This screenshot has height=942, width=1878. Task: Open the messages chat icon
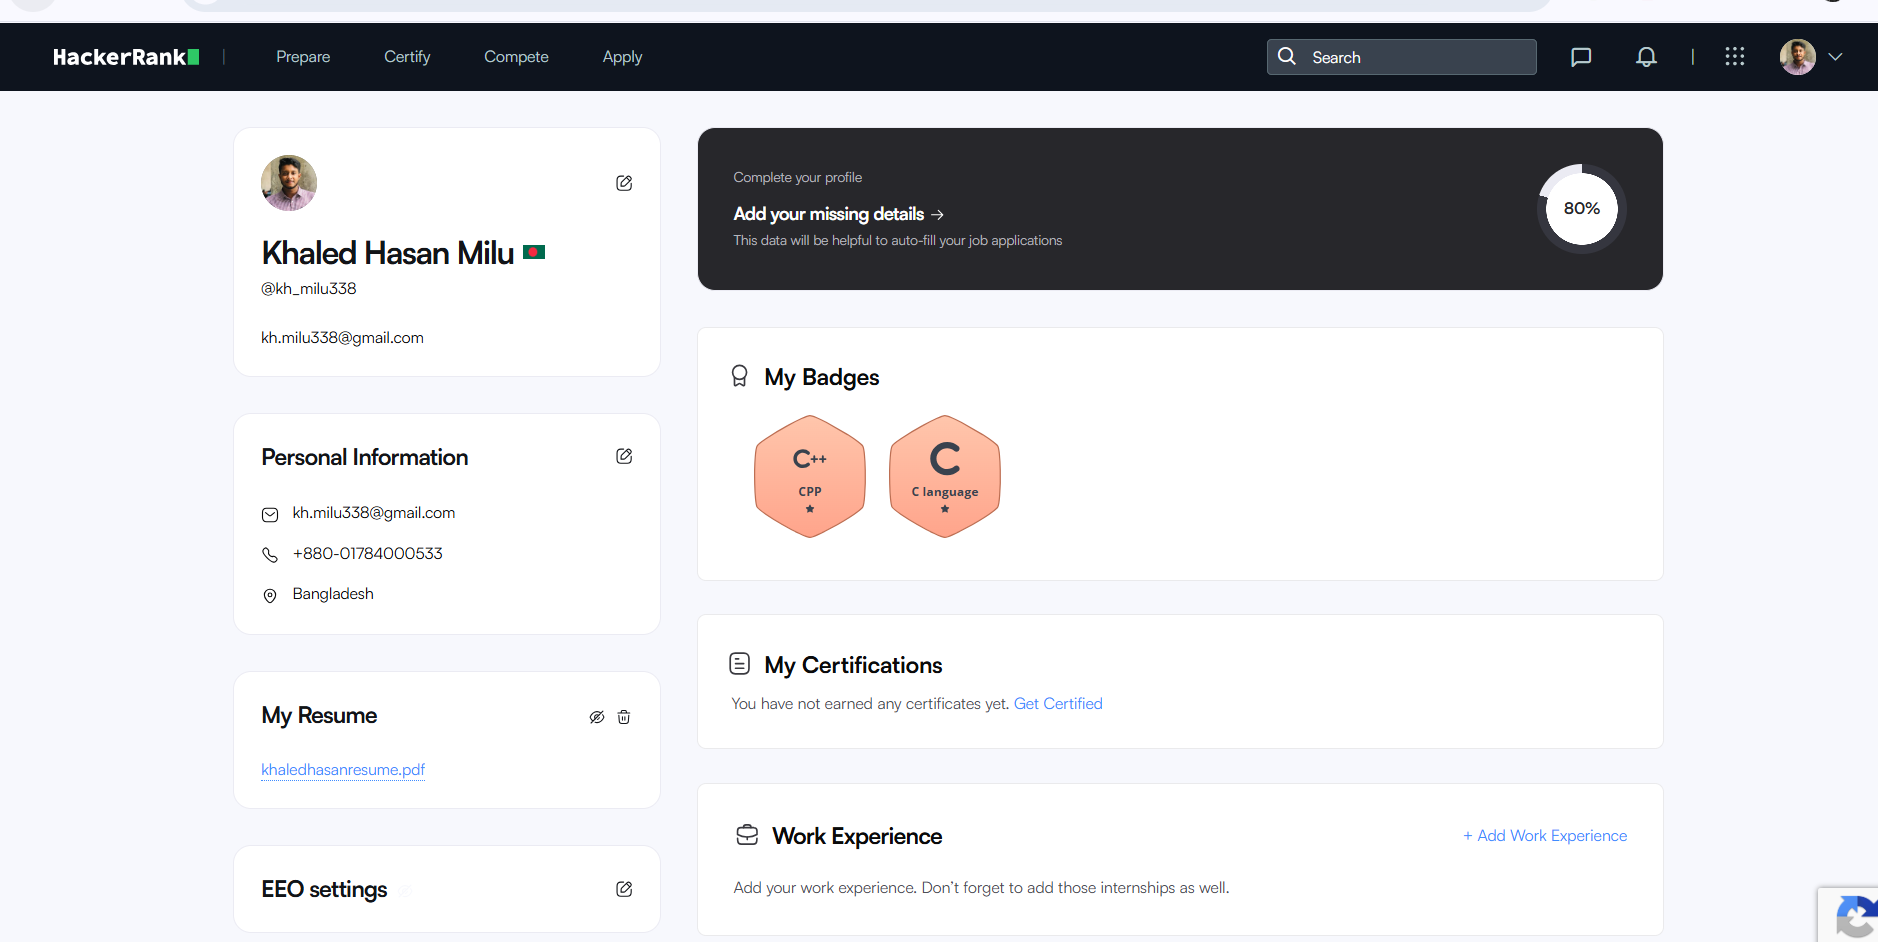pos(1581,57)
